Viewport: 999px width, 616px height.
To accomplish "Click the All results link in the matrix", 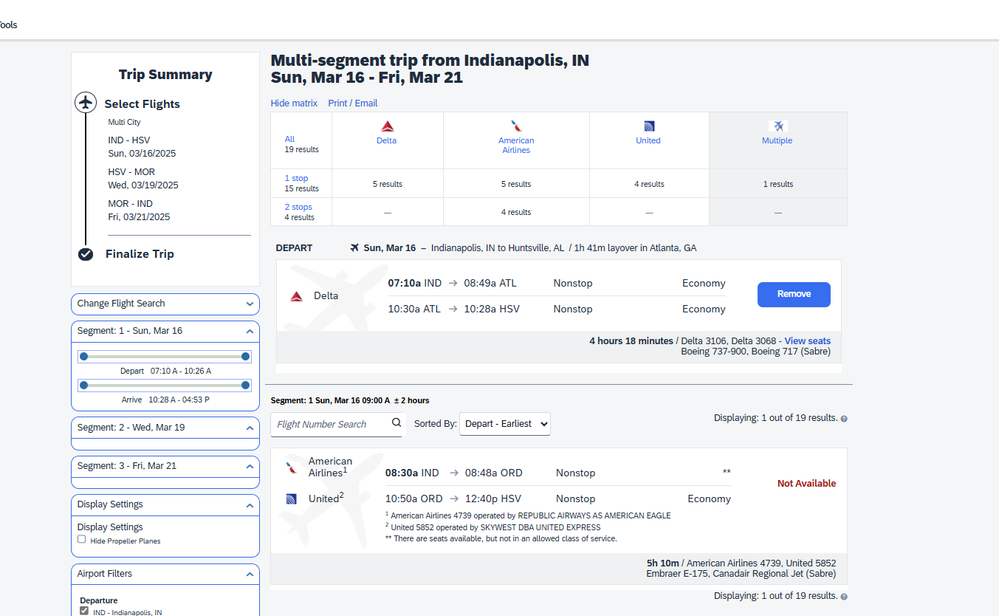I will click(x=290, y=139).
